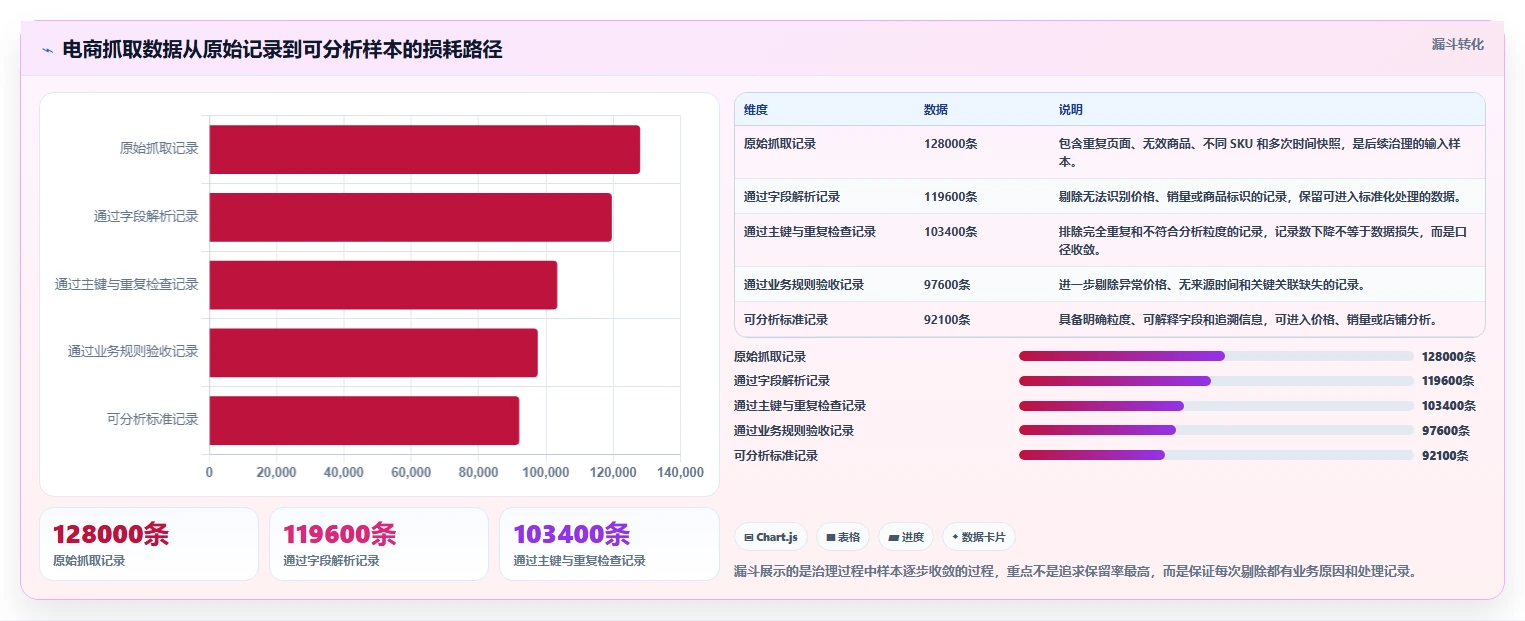
Task: Click the 60,000 tick on the chart axis
Action: click(x=411, y=472)
